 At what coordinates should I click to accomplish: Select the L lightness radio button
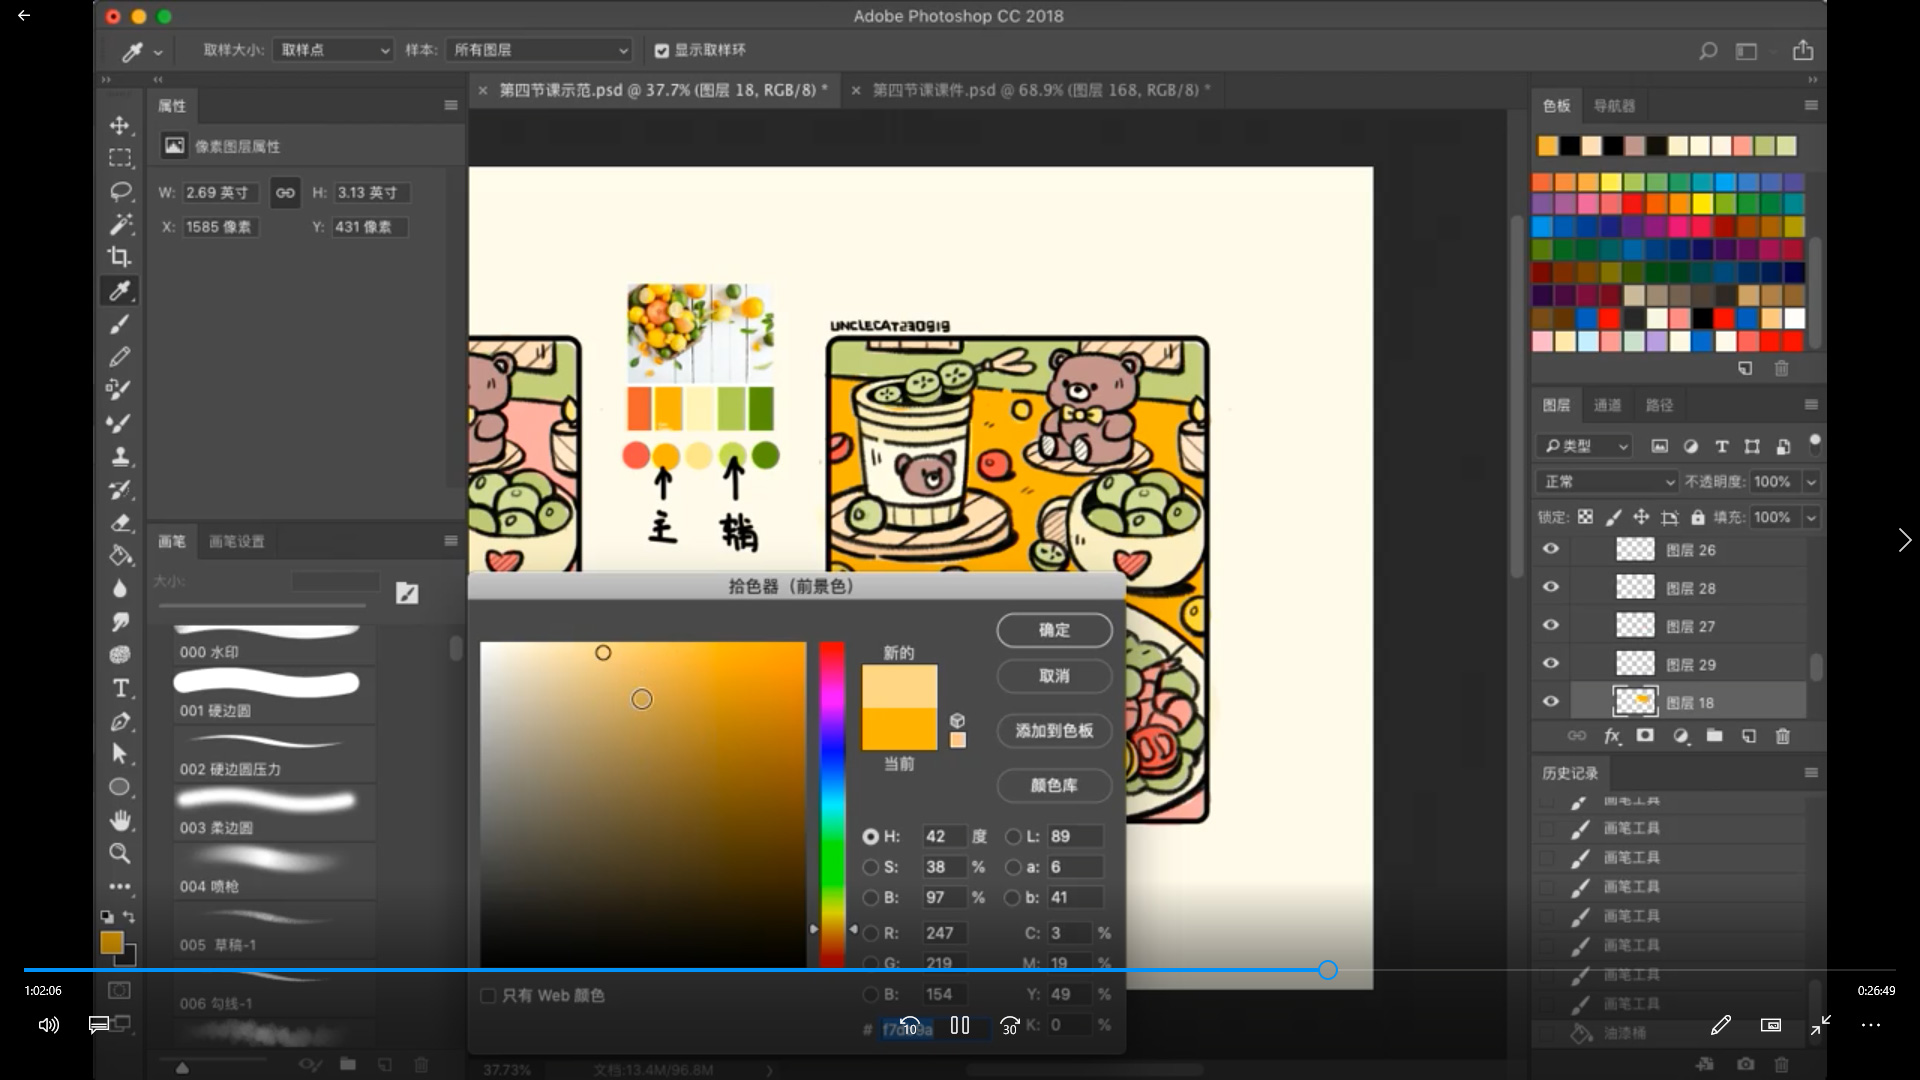(x=1013, y=836)
